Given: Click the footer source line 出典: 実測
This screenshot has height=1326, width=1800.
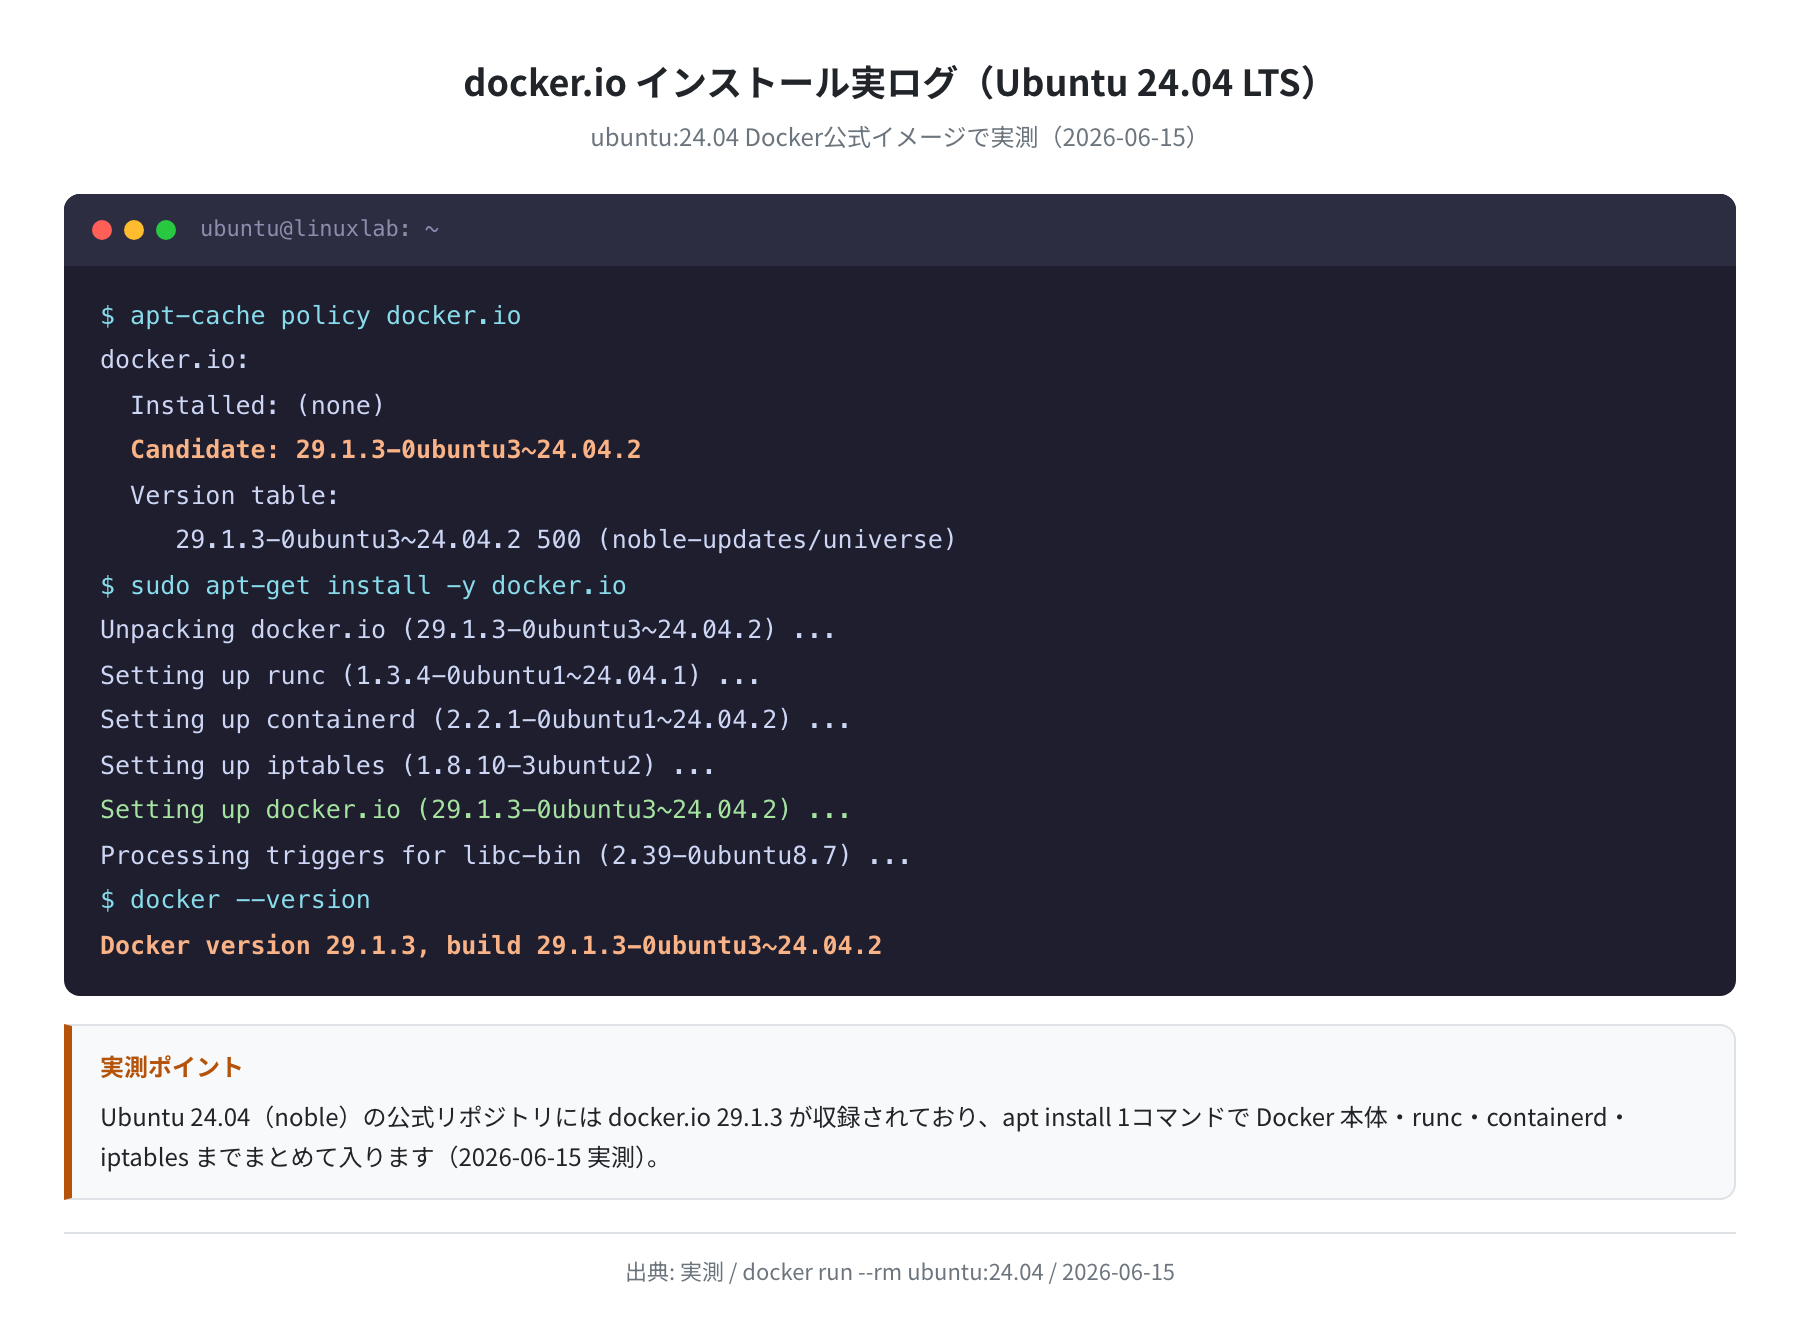Looking at the screenshot, I should coord(900,1272).
